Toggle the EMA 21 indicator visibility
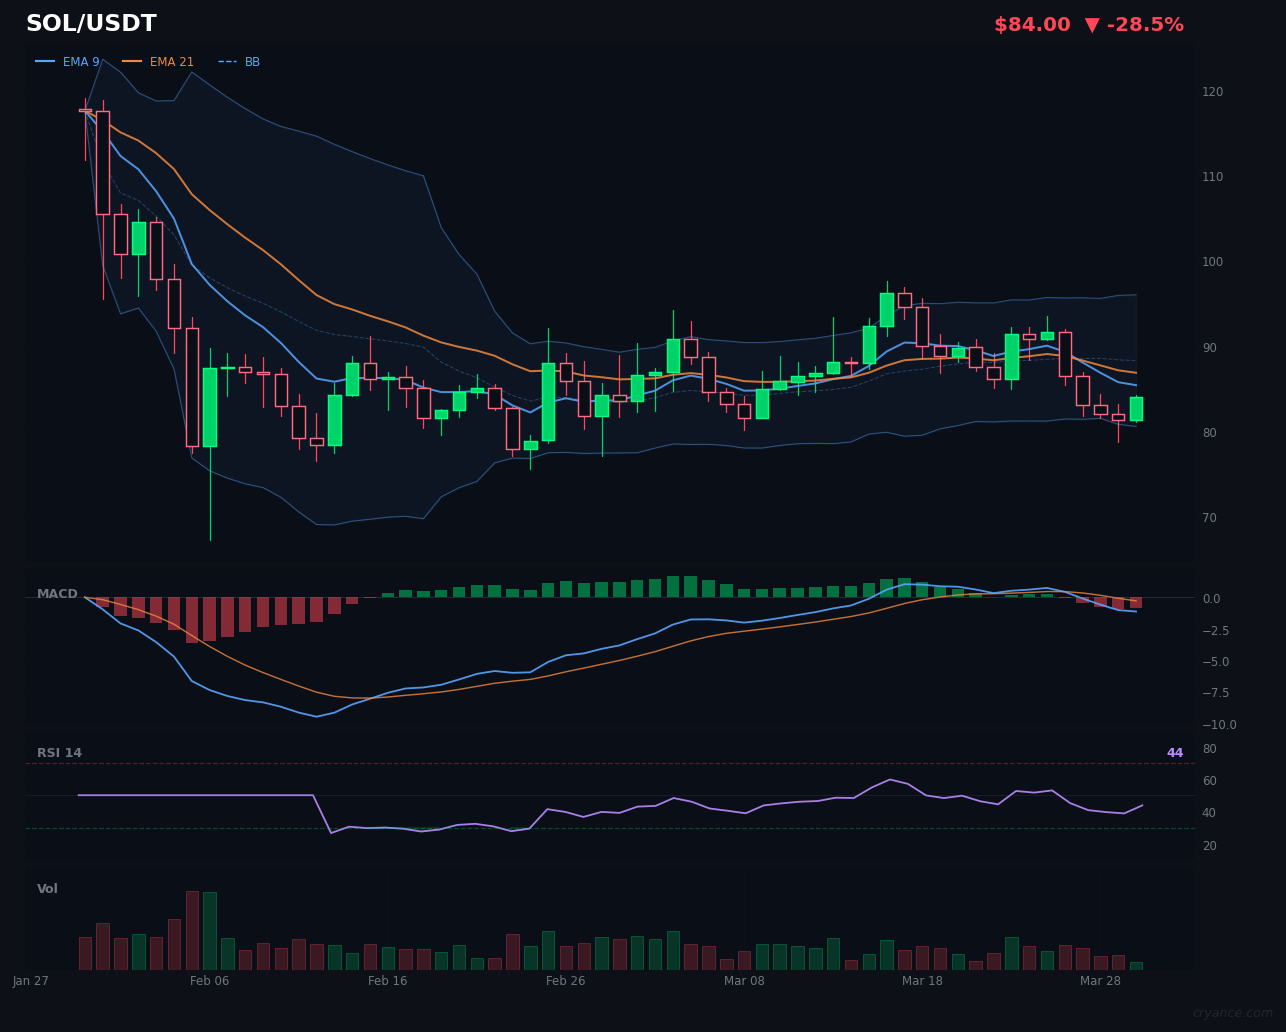 point(171,61)
